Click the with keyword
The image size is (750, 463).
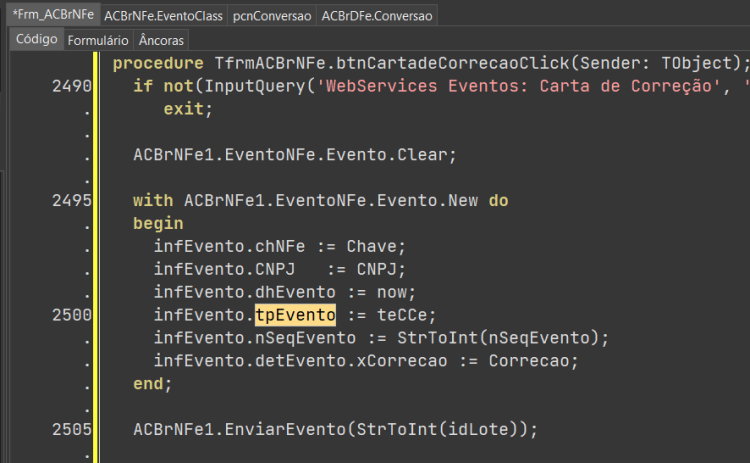(x=153, y=200)
